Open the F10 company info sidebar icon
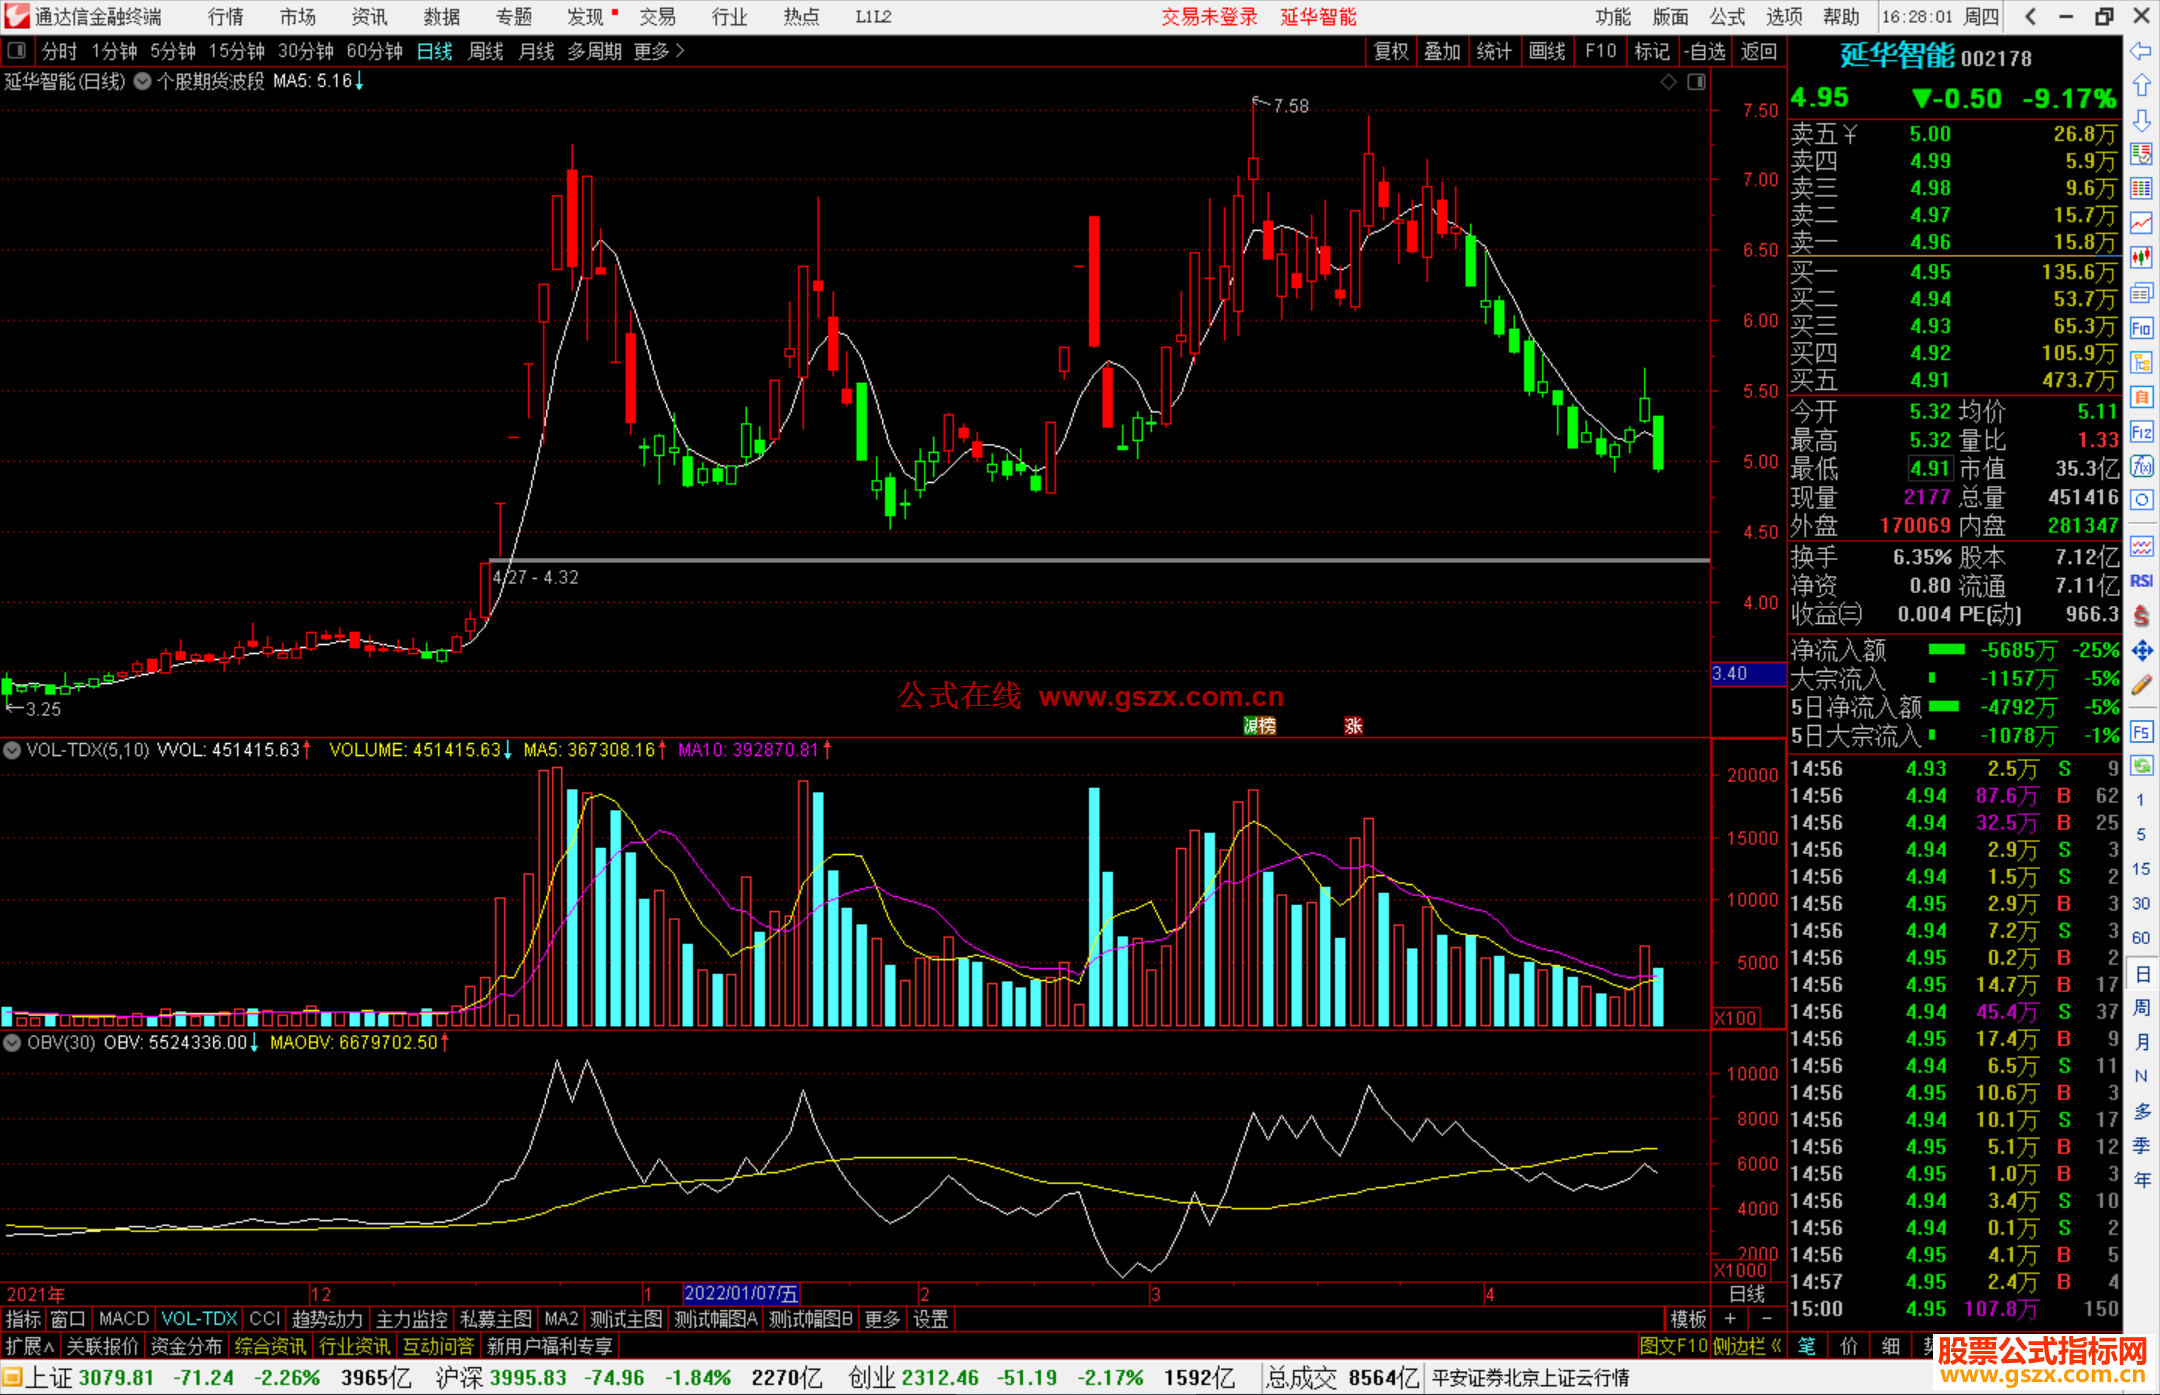2160x1395 pixels. (2141, 328)
